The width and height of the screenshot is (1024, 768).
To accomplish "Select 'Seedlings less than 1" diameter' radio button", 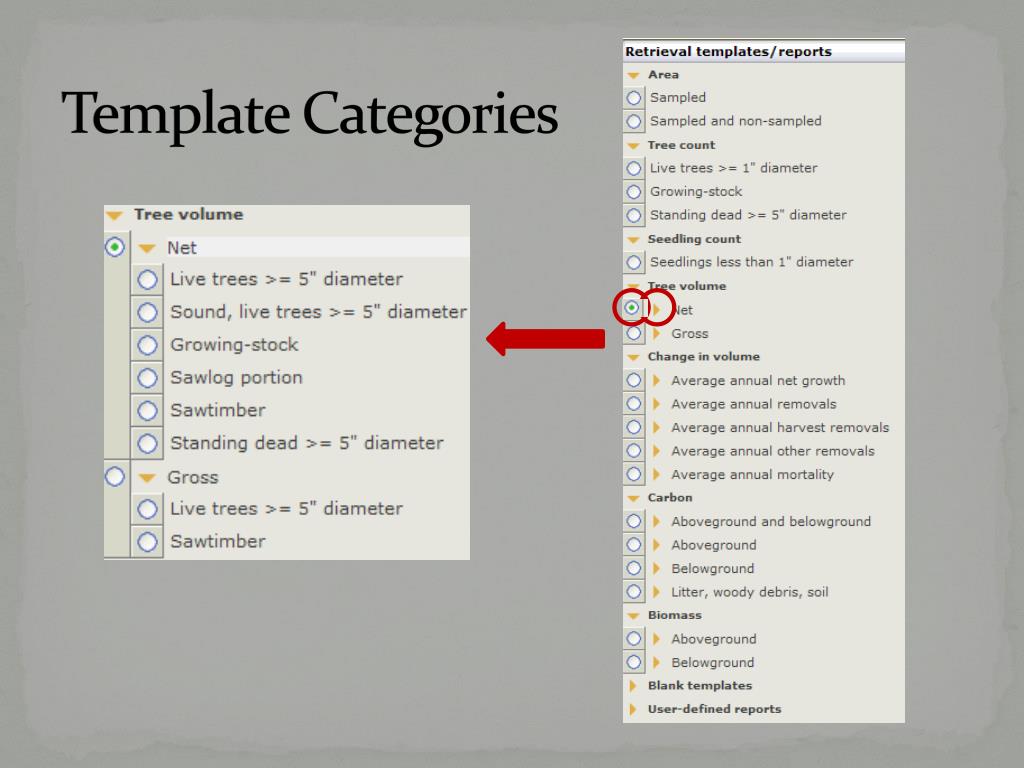I will pyautogui.click(x=633, y=263).
